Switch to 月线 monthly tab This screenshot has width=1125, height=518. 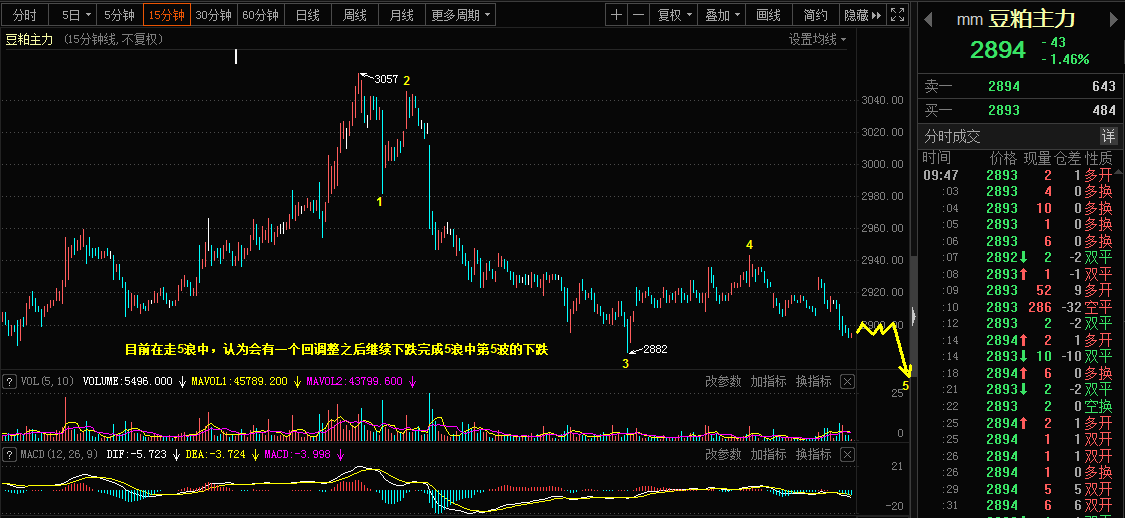tap(401, 14)
